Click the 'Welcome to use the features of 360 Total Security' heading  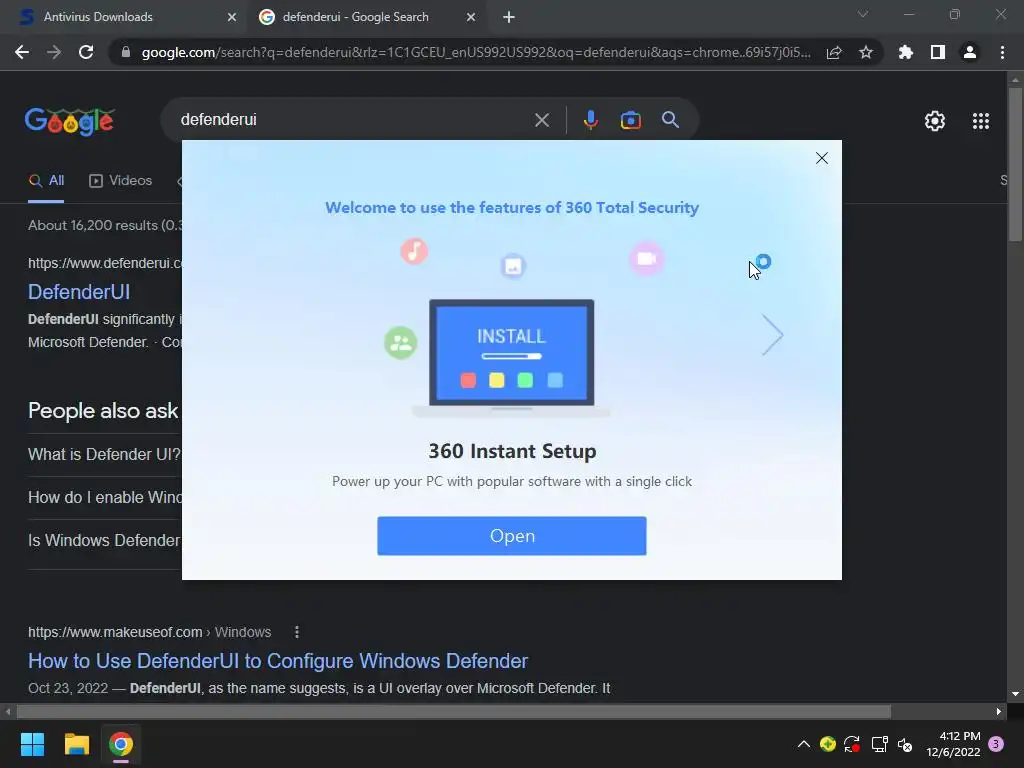point(512,208)
